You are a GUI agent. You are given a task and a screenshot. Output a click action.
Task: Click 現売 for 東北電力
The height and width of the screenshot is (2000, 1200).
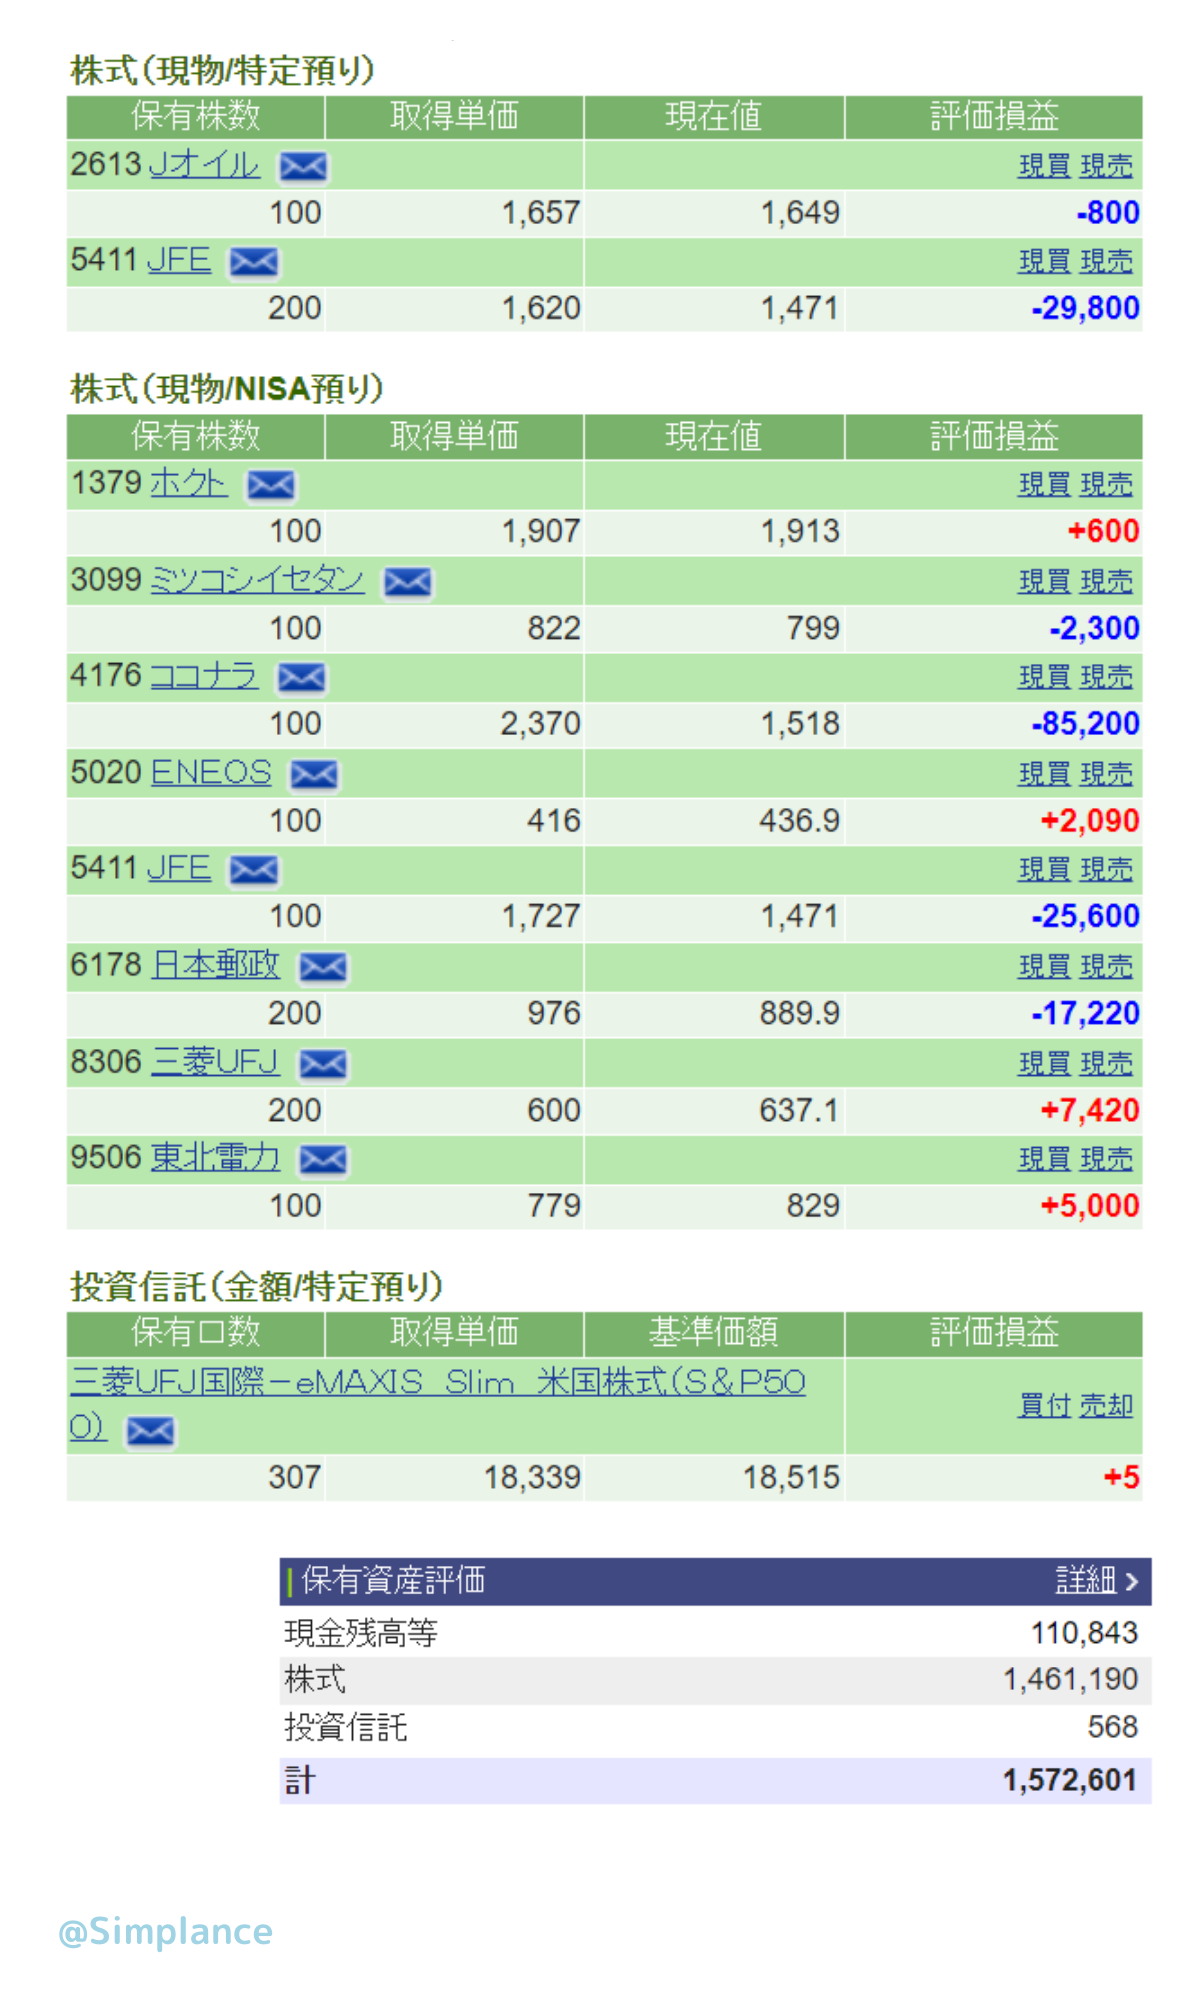1106,1159
